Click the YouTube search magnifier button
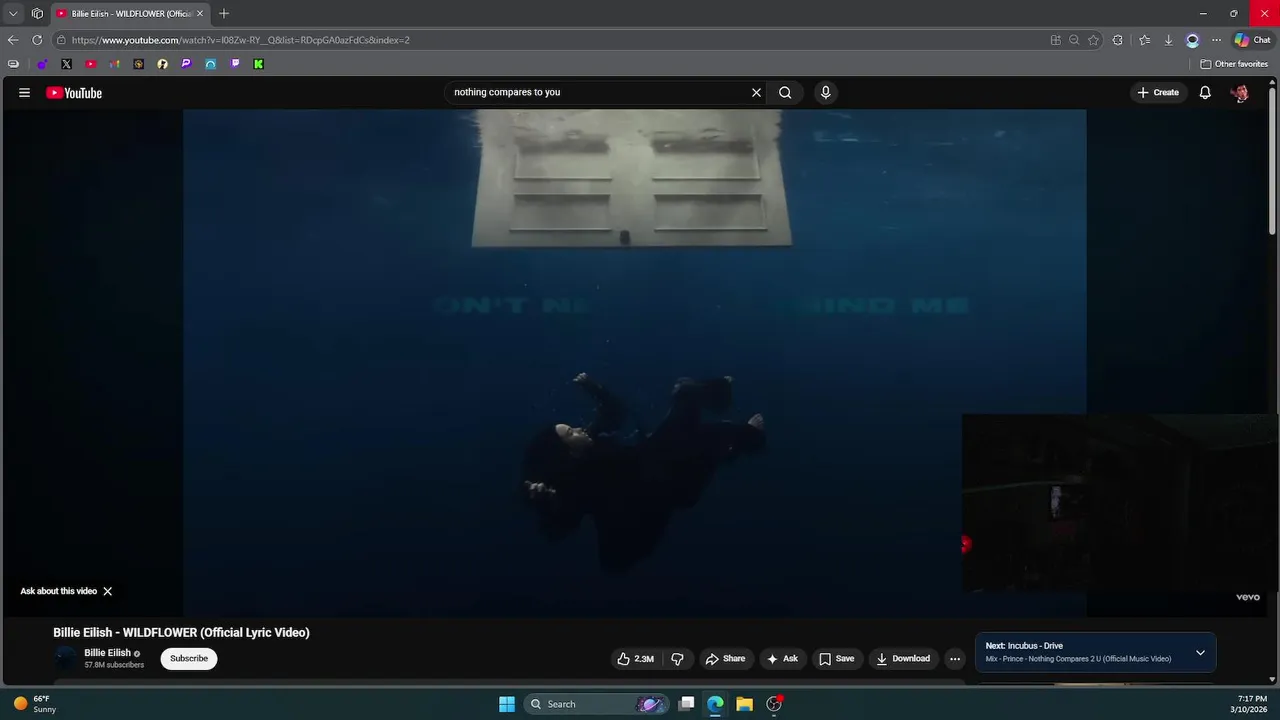Viewport: 1280px width, 720px height. click(x=785, y=92)
